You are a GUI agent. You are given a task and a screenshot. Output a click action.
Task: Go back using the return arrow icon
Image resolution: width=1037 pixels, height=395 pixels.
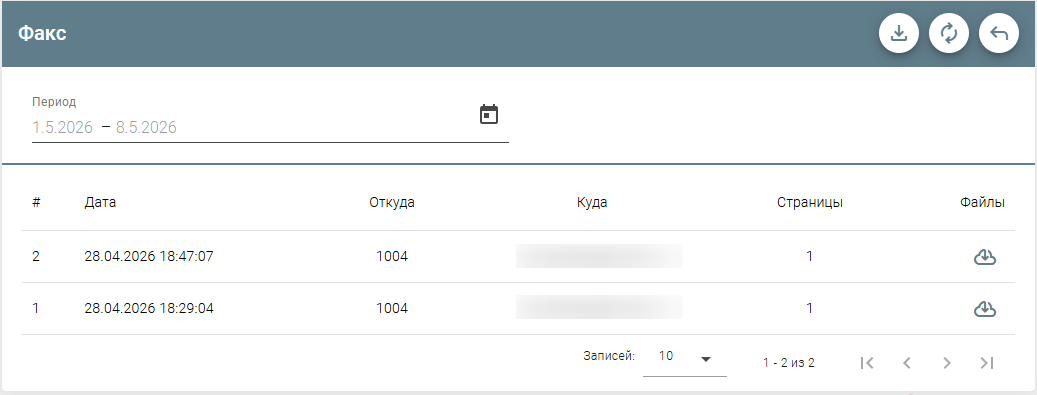tap(999, 32)
